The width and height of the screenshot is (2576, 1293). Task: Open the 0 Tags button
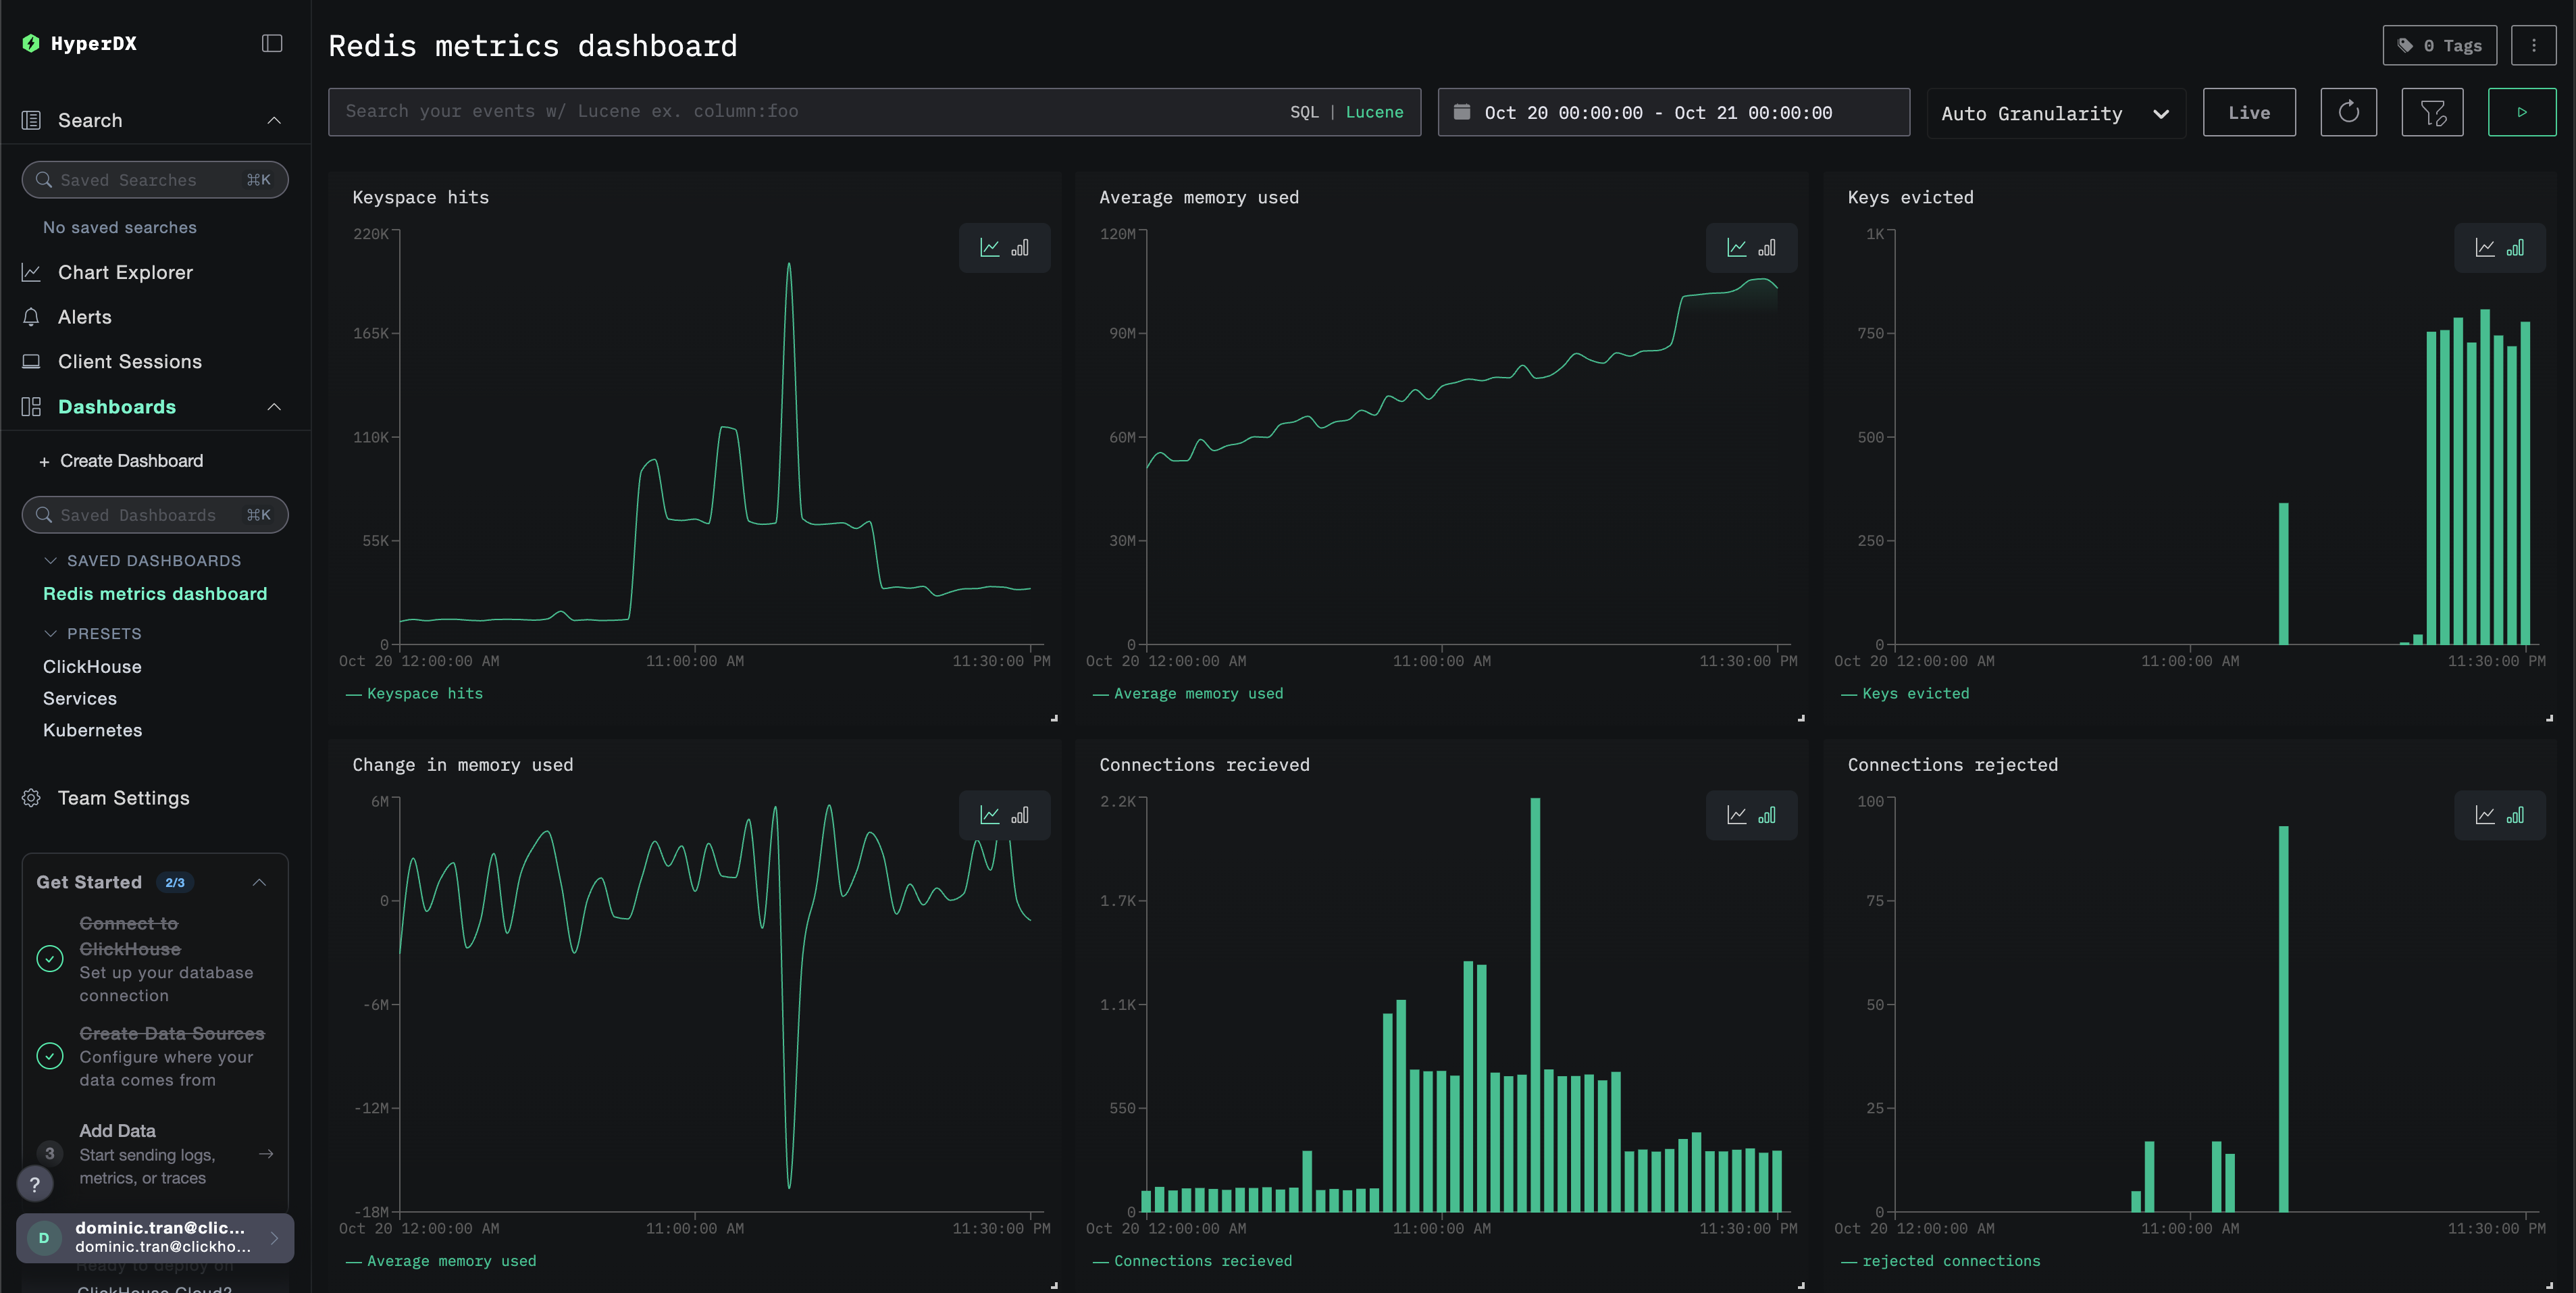point(2440,45)
